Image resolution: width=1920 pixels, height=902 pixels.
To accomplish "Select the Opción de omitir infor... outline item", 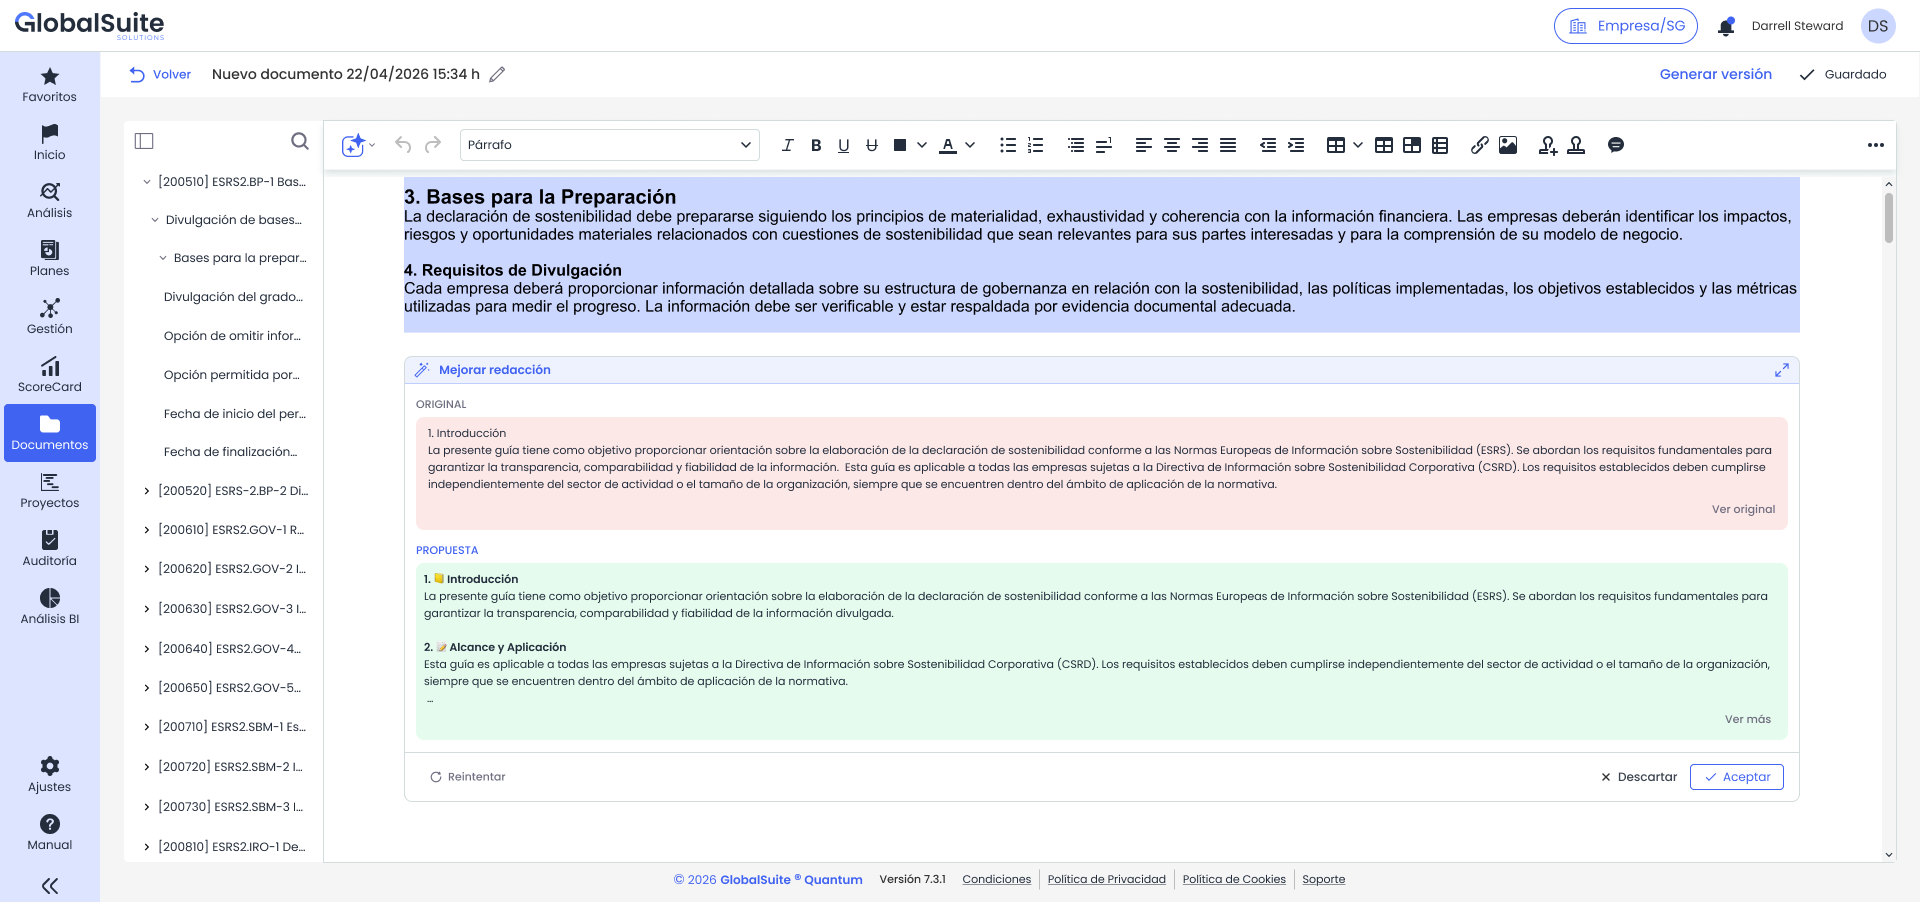I will 232,336.
